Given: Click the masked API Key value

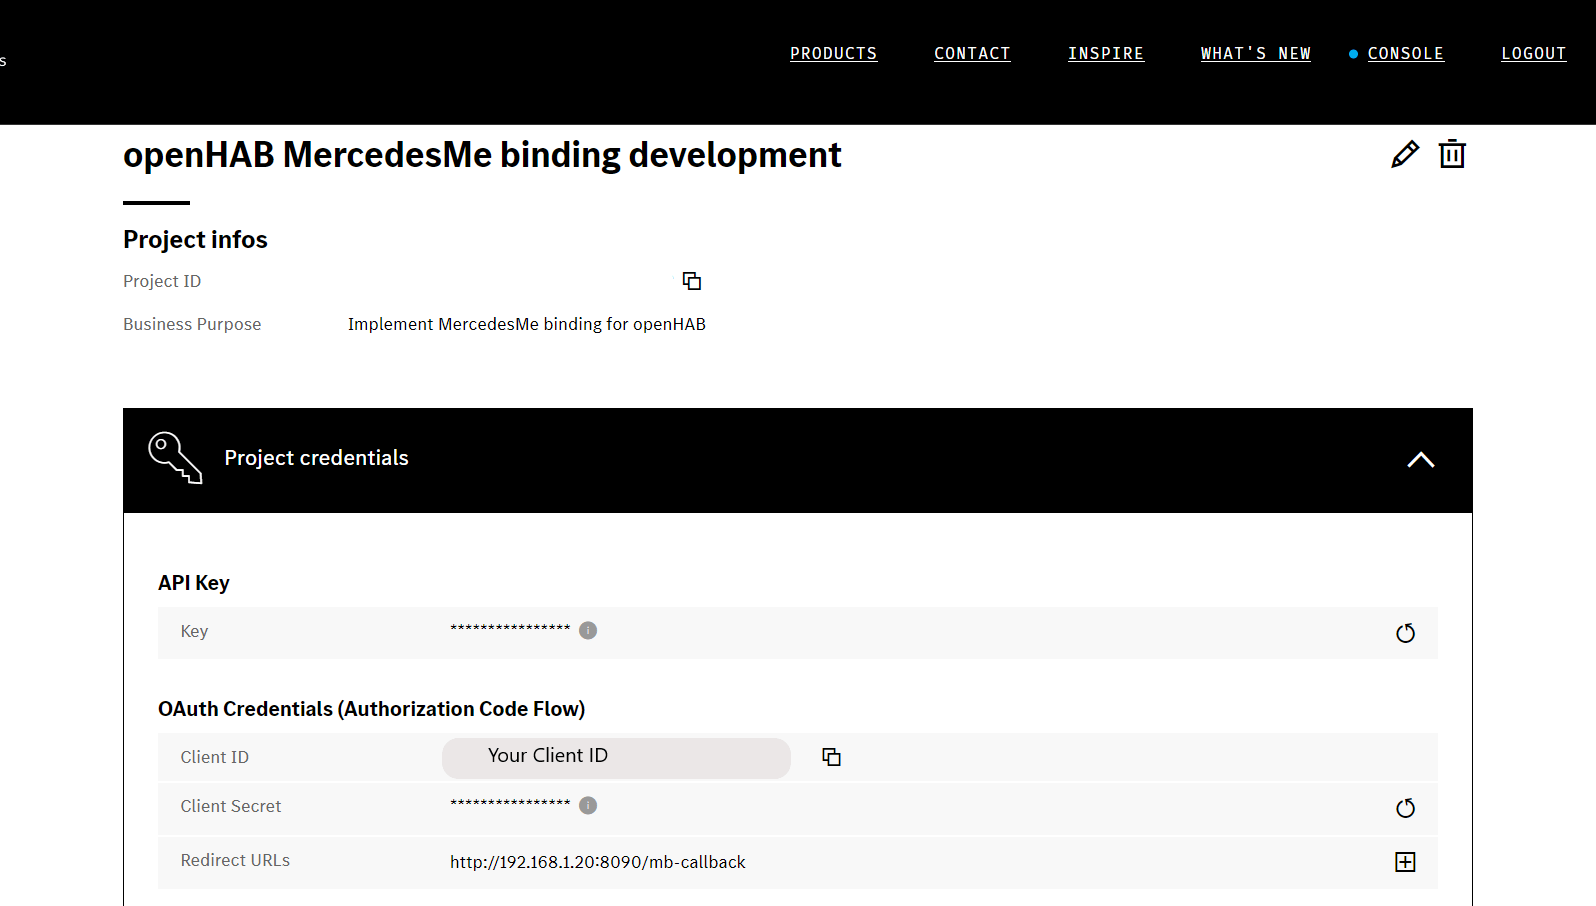Looking at the screenshot, I should tap(510, 629).
